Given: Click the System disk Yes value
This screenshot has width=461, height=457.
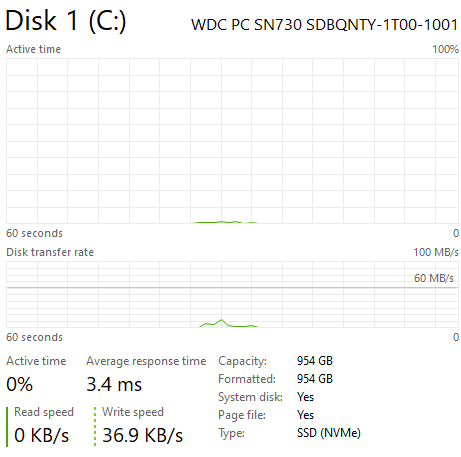Looking at the screenshot, I should click(x=305, y=397).
